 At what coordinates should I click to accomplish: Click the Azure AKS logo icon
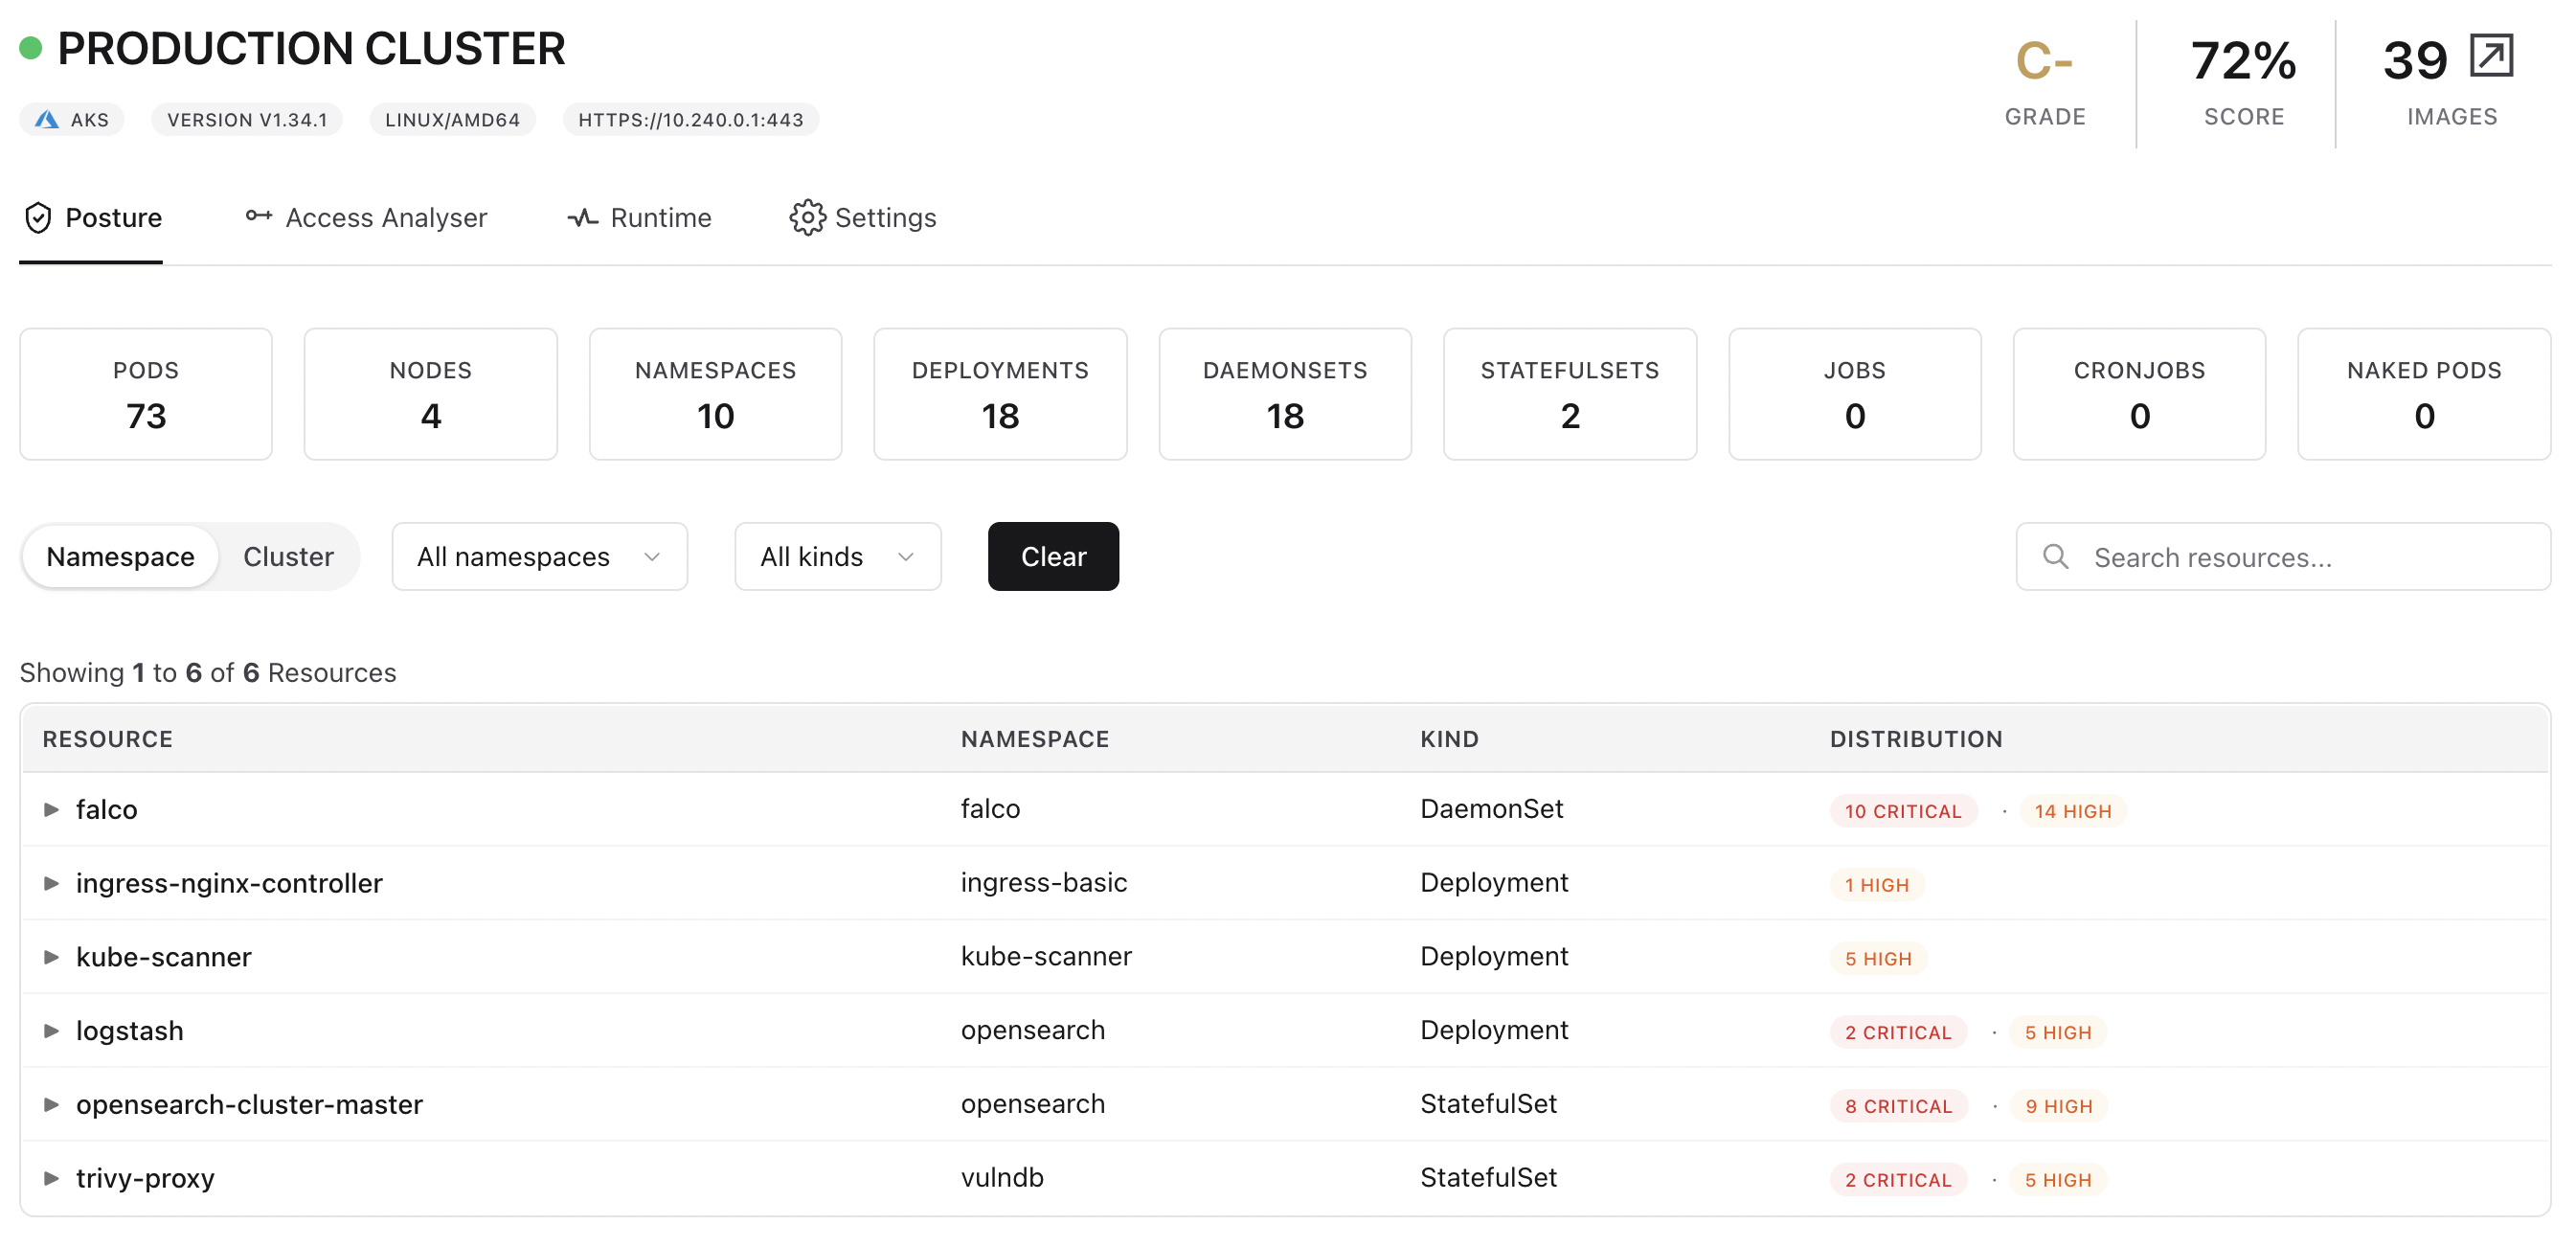[x=46, y=120]
